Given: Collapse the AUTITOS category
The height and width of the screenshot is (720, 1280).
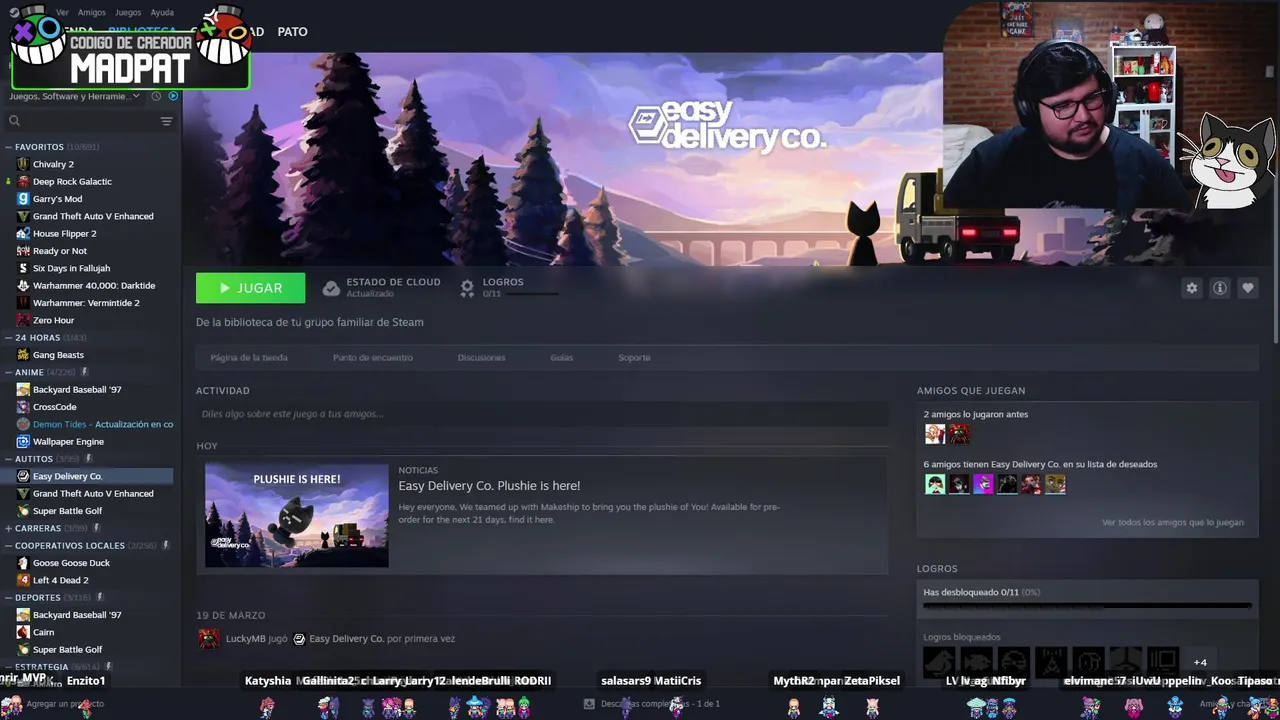Looking at the screenshot, I should tap(8, 459).
